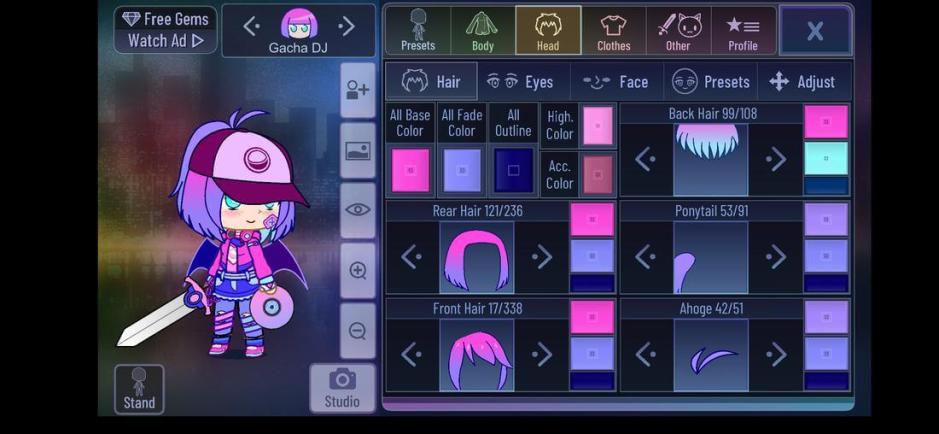Image resolution: width=939 pixels, height=434 pixels.
Task: Tap the Back Hair preview thumbnail
Action: [710, 160]
